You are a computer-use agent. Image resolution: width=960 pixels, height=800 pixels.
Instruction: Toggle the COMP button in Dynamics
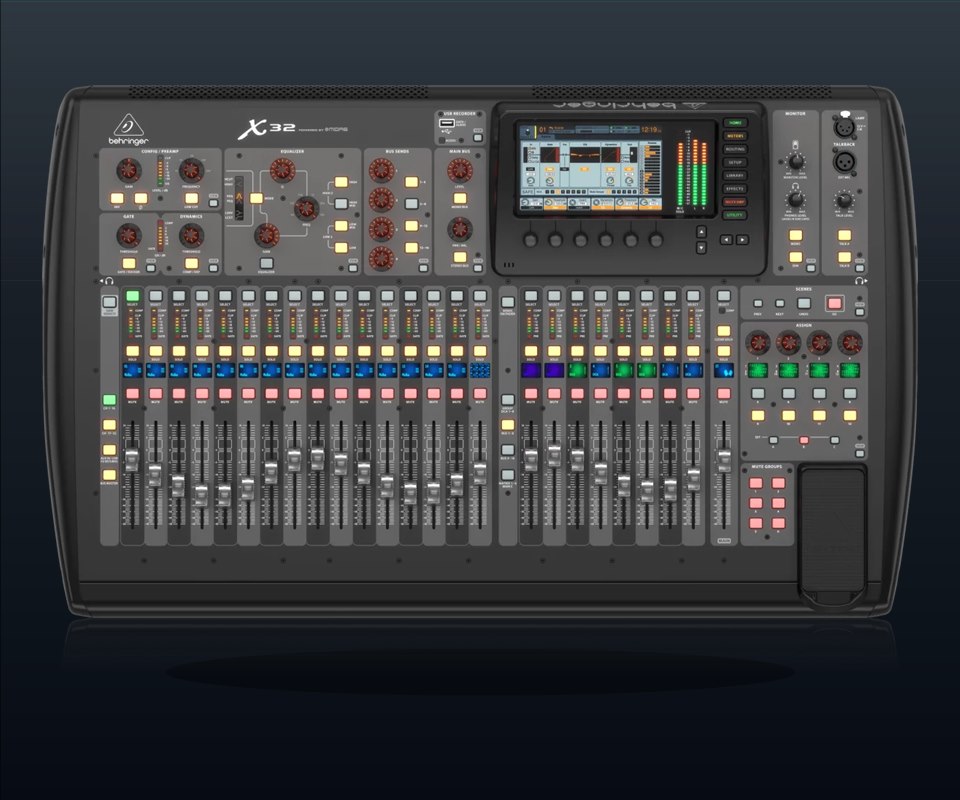pos(191,263)
